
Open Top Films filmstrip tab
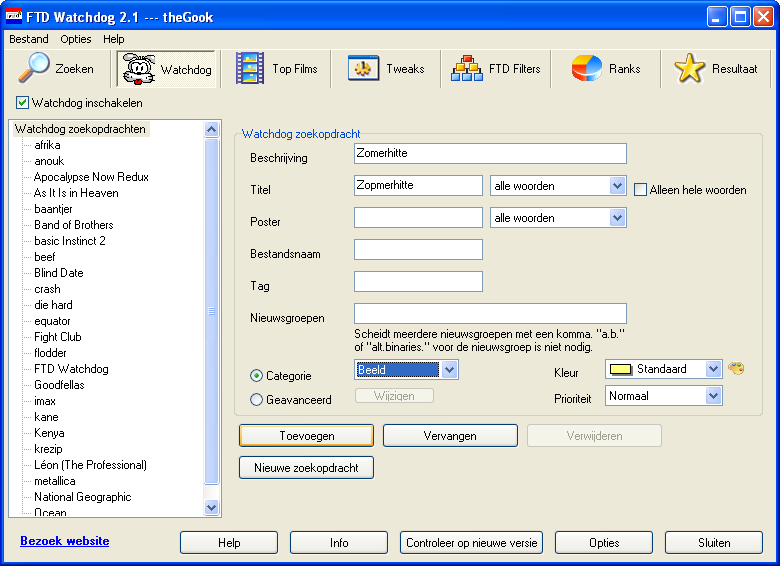click(x=277, y=69)
